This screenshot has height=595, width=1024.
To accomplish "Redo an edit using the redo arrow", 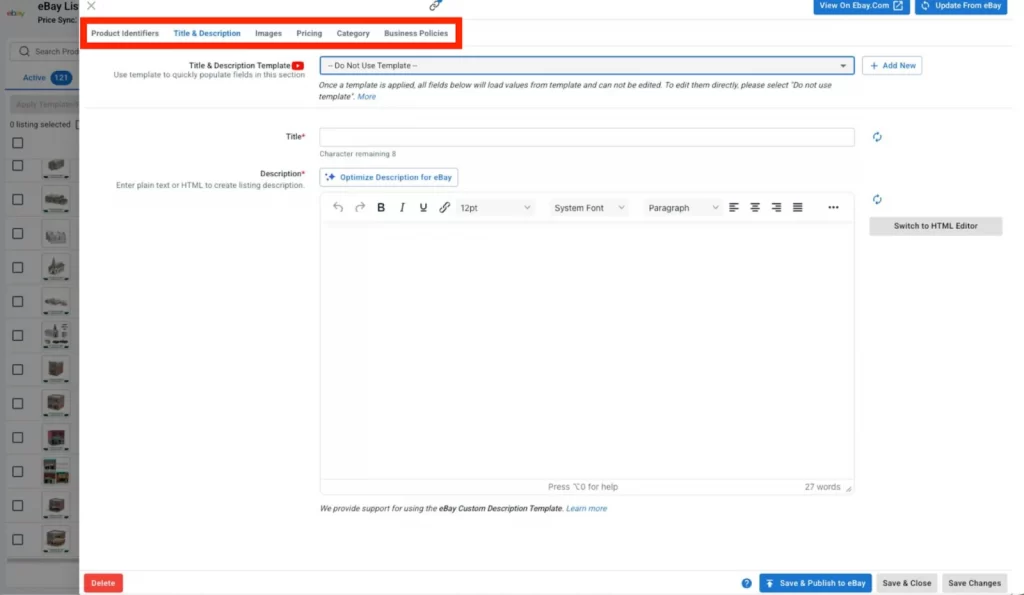I will (359, 207).
